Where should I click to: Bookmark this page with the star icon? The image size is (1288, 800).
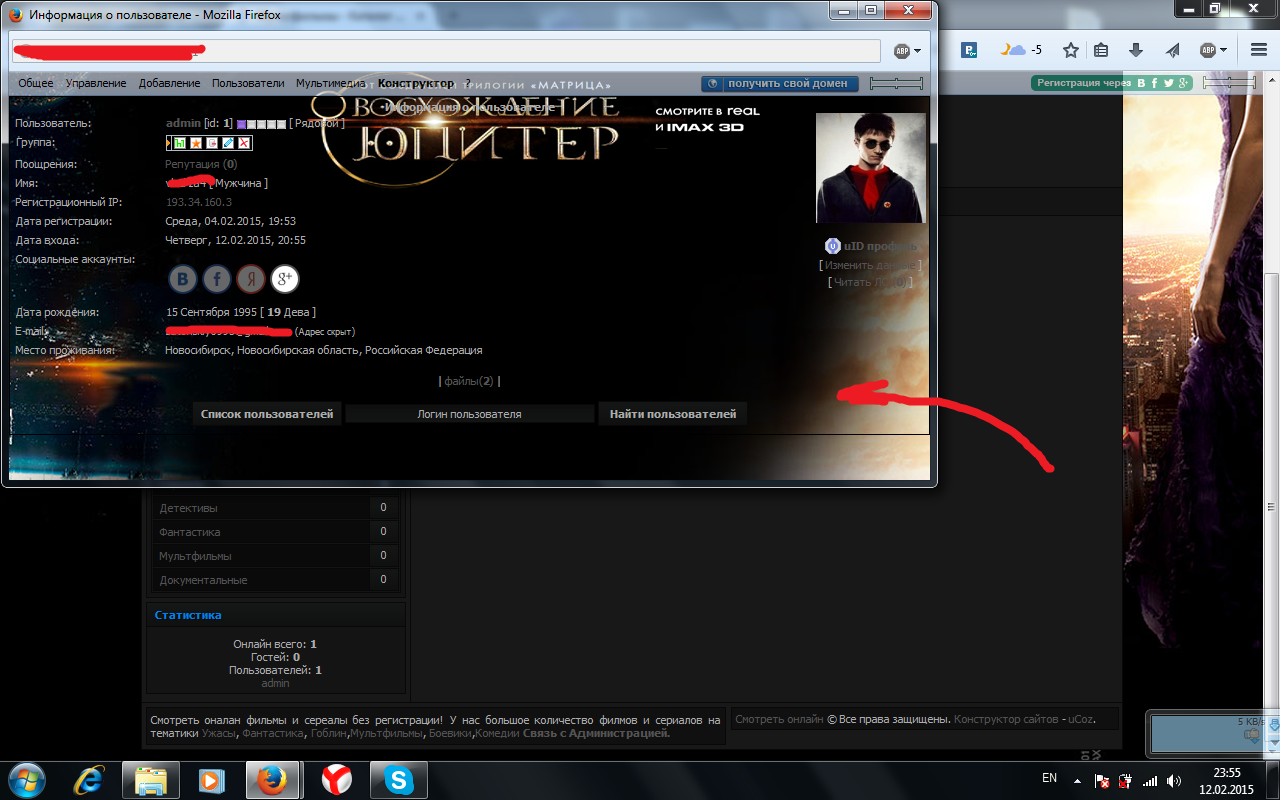(x=1071, y=50)
